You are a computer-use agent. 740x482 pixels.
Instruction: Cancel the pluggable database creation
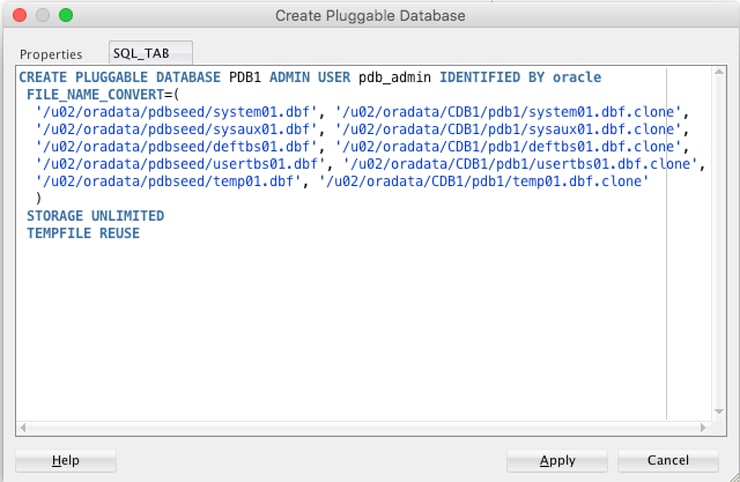coord(668,460)
